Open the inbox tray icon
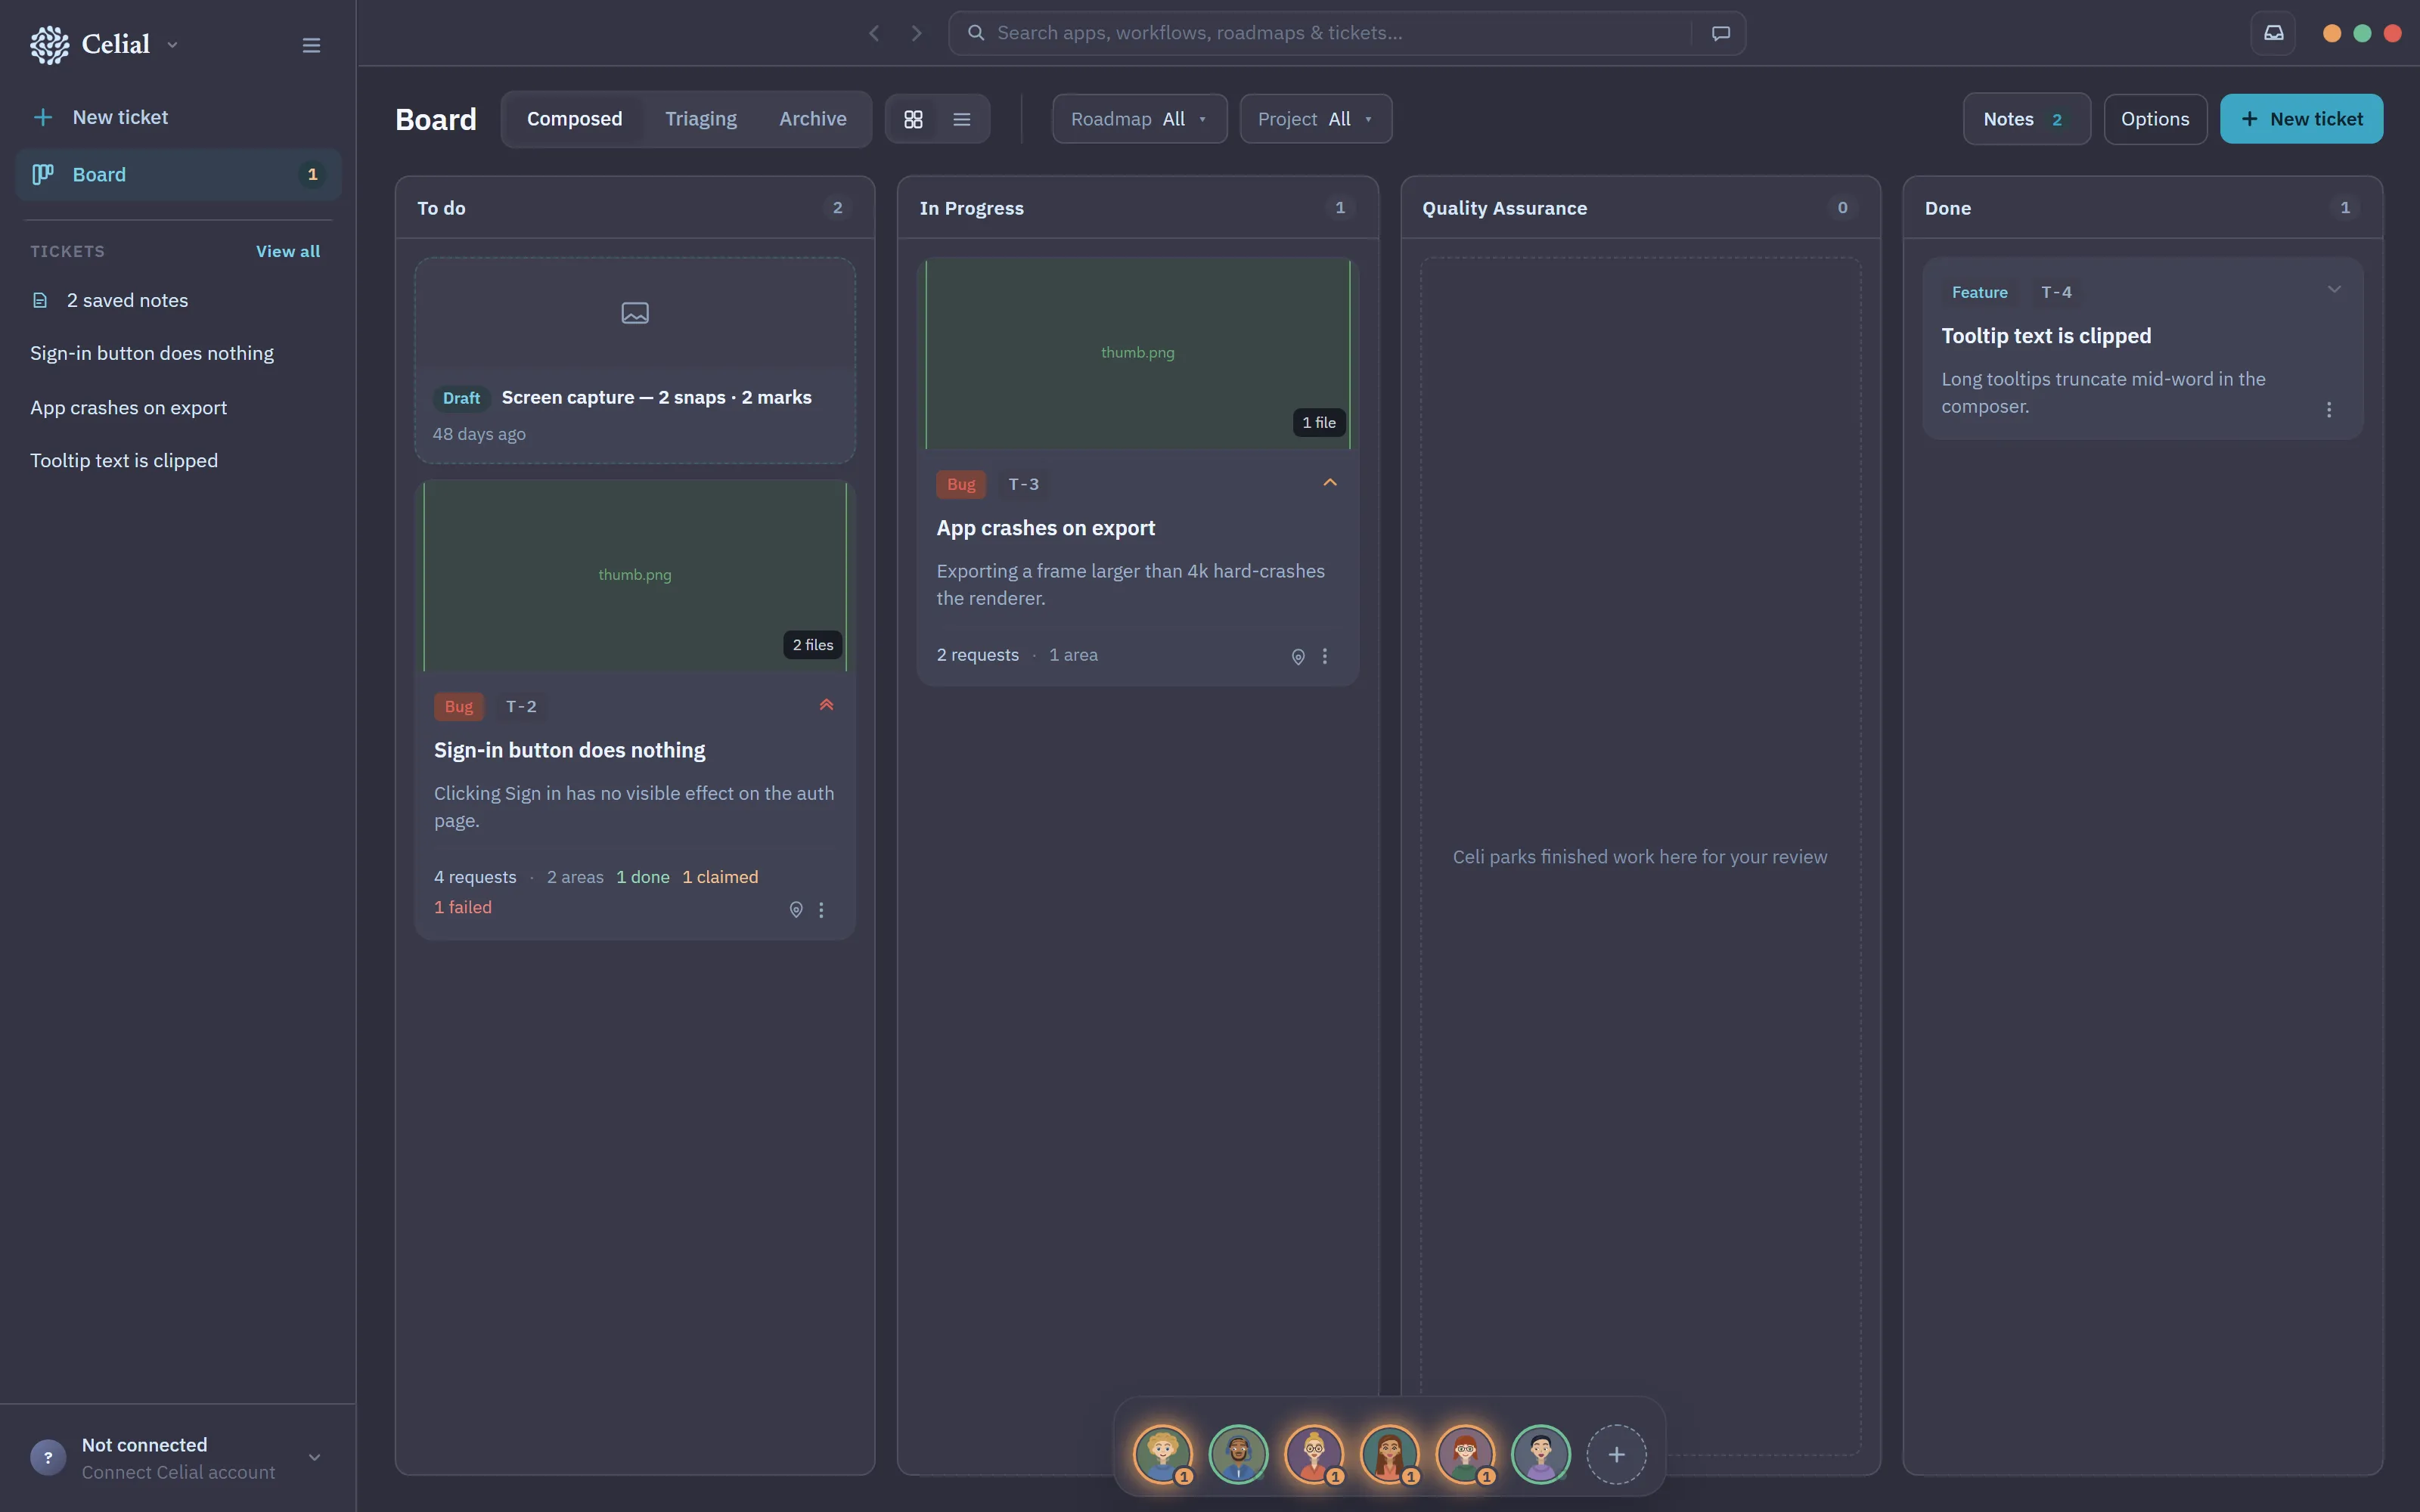Screen dimensions: 2420x1512 click(x=2273, y=33)
